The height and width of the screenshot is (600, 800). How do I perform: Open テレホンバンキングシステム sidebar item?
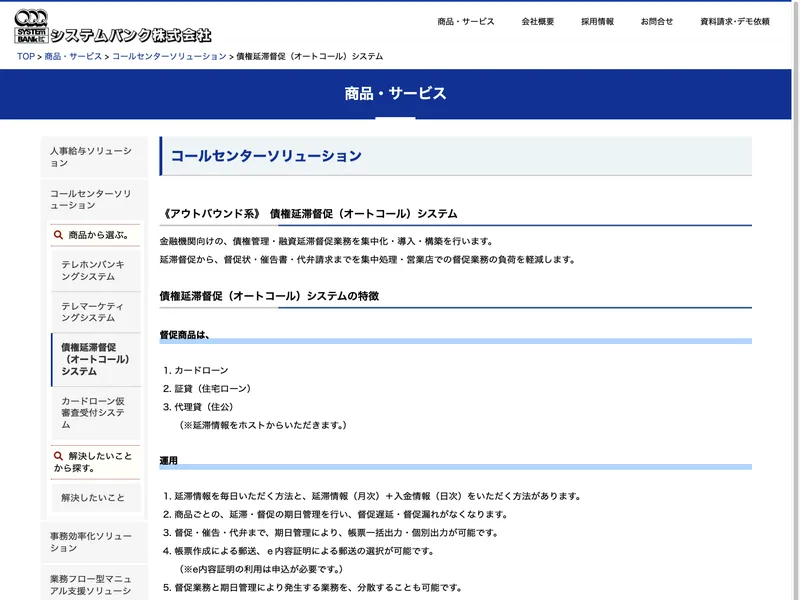95,270
